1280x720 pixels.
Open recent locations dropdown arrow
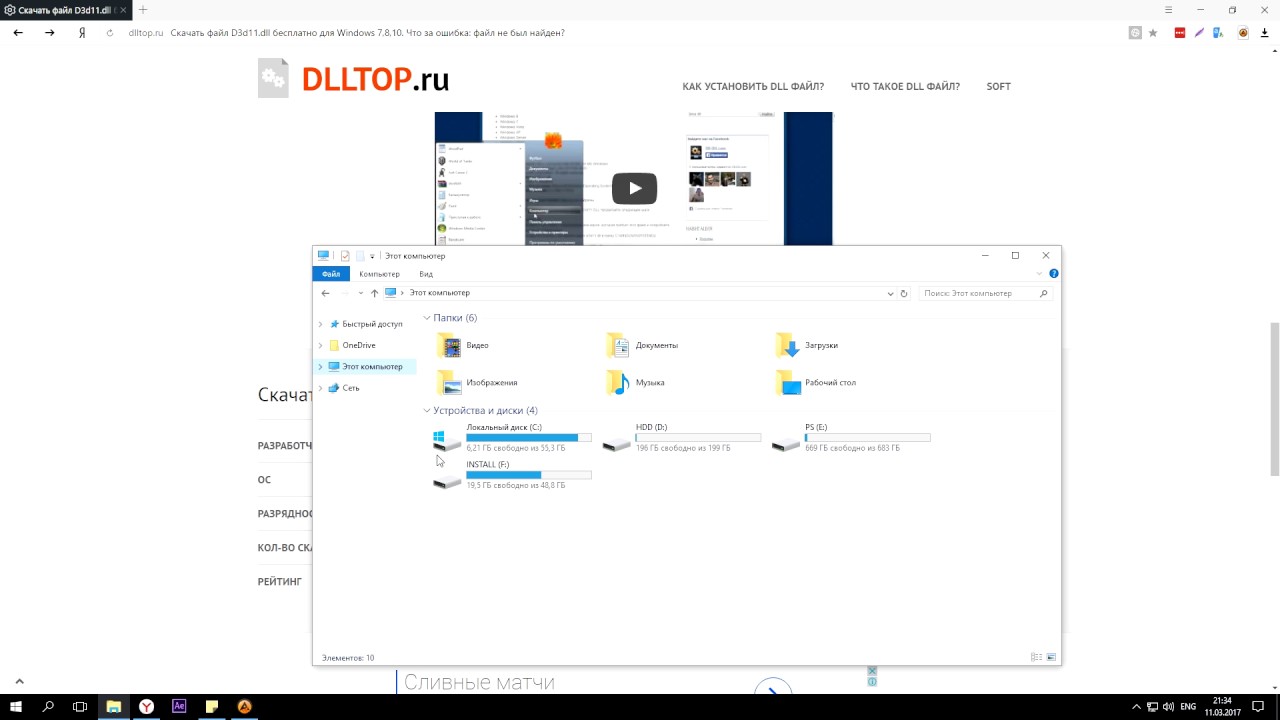[x=360, y=293]
